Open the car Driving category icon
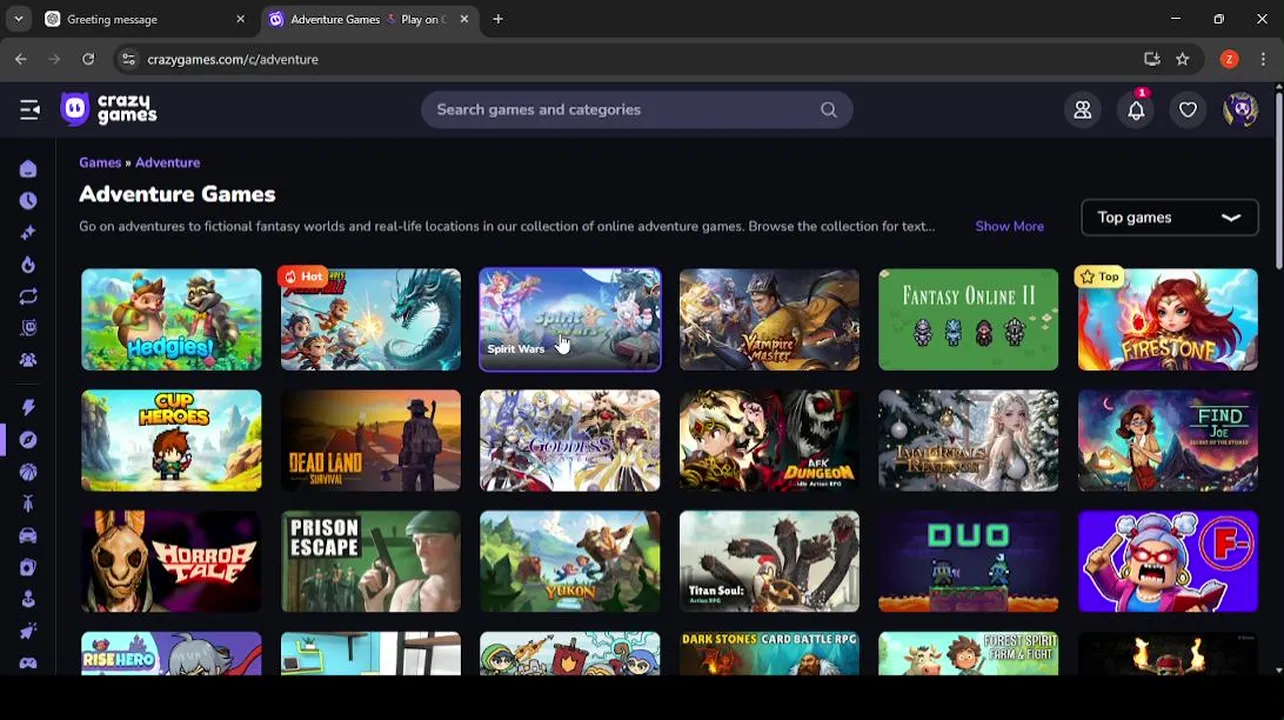1284x720 pixels. 28,535
